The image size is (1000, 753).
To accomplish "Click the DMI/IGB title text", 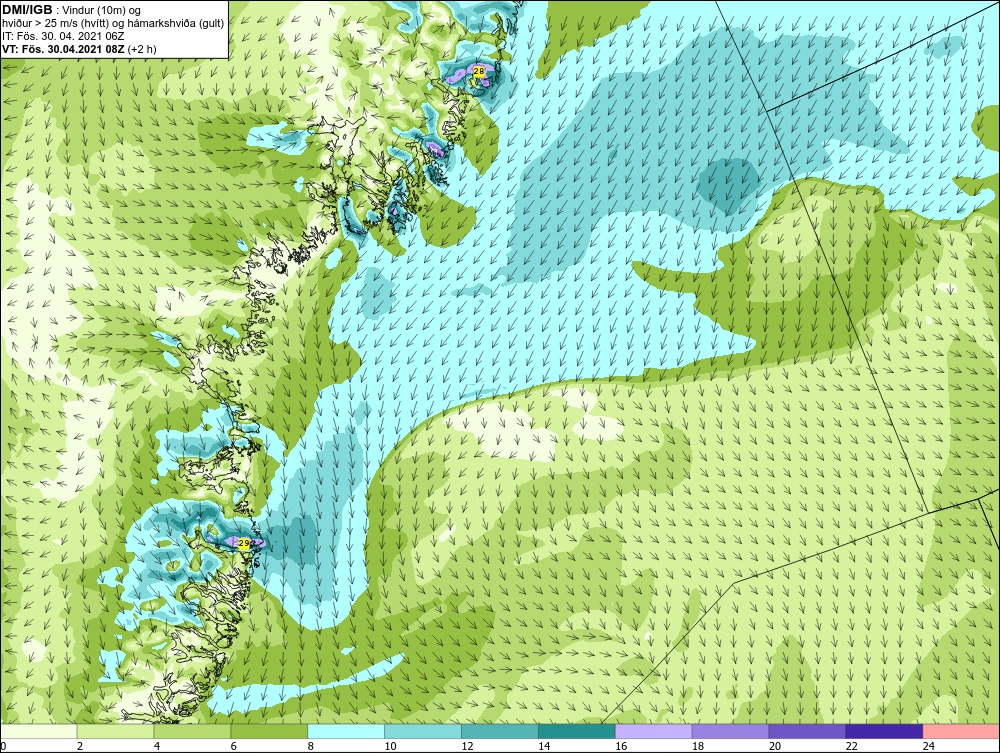I will click(x=27, y=10).
